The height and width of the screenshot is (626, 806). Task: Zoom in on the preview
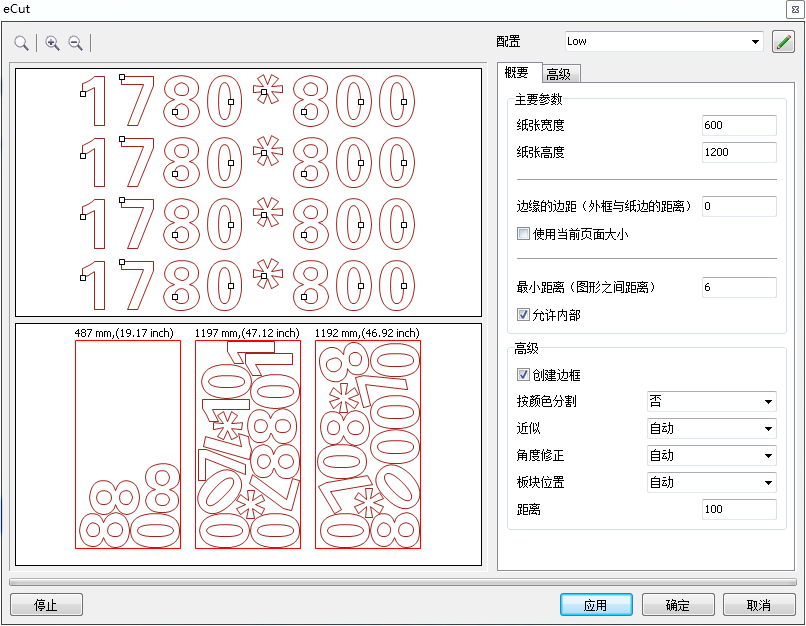click(x=52, y=43)
